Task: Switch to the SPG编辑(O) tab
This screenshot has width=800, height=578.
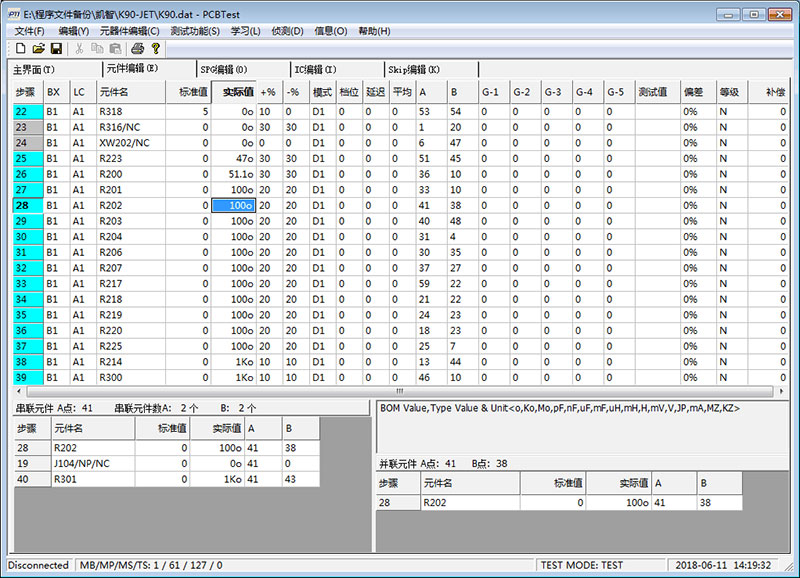Action: (x=223, y=70)
